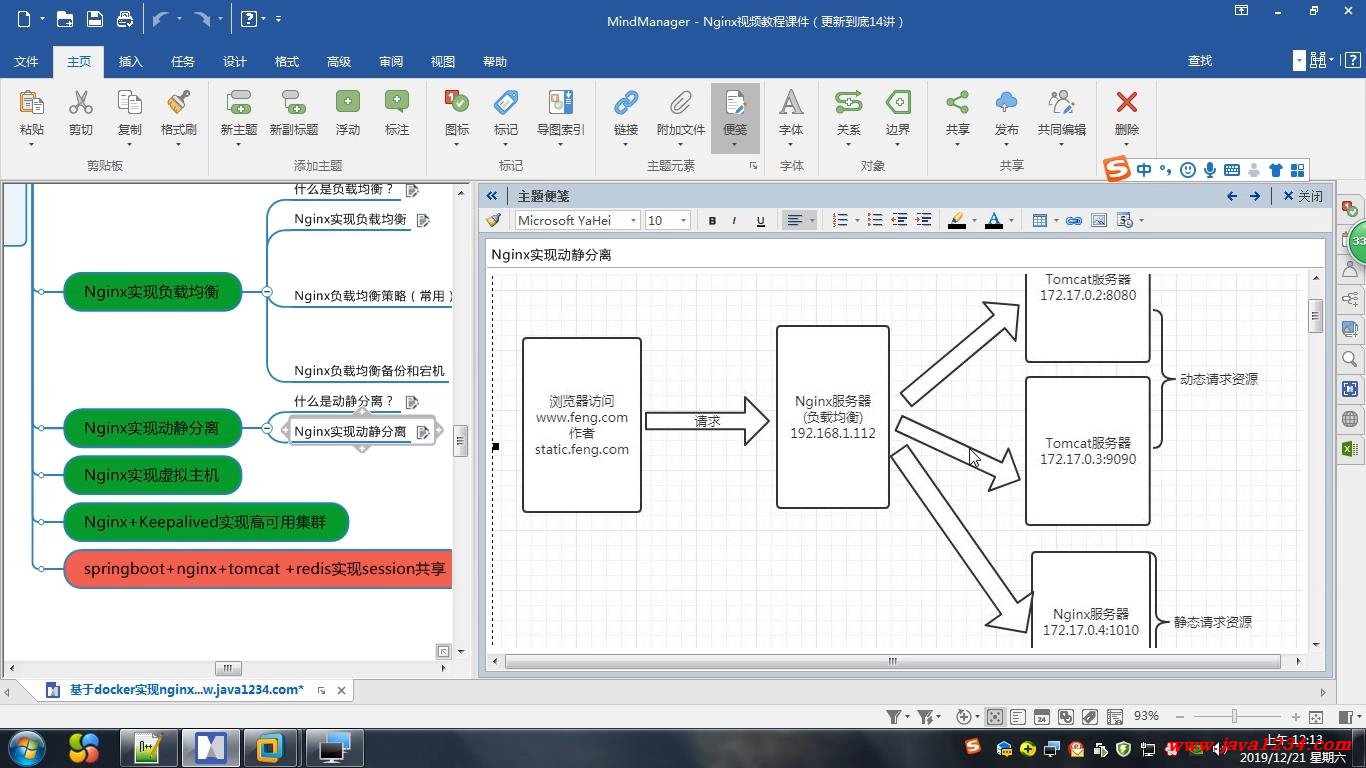Apply the blue font color swatch

pyautogui.click(x=994, y=221)
